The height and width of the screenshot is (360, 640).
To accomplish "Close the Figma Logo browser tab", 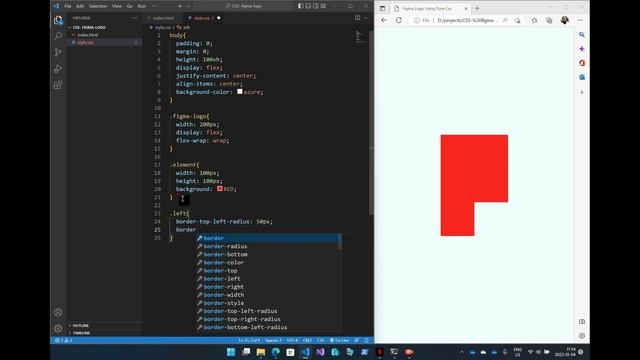I will [x=466, y=8].
